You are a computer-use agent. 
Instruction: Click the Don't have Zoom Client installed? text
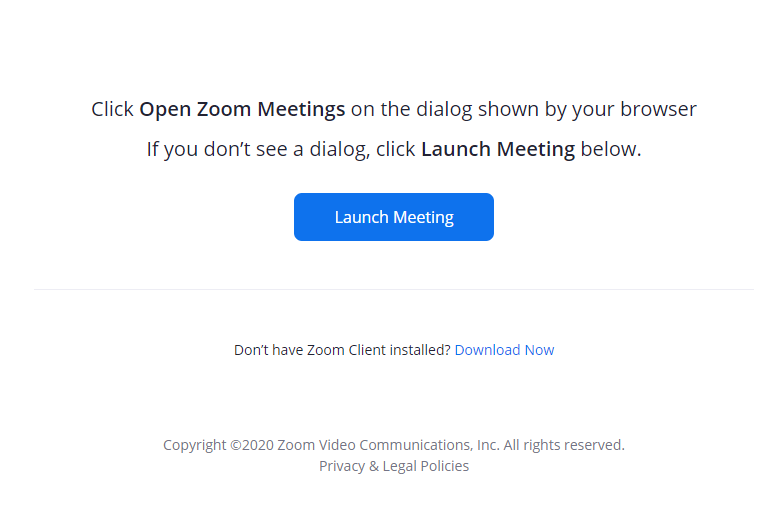point(342,350)
